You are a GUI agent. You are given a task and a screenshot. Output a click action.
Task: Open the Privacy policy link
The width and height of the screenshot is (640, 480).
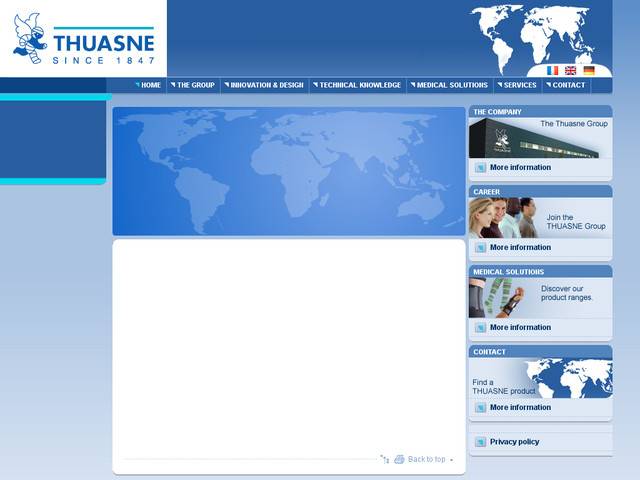click(x=514, y=442)
